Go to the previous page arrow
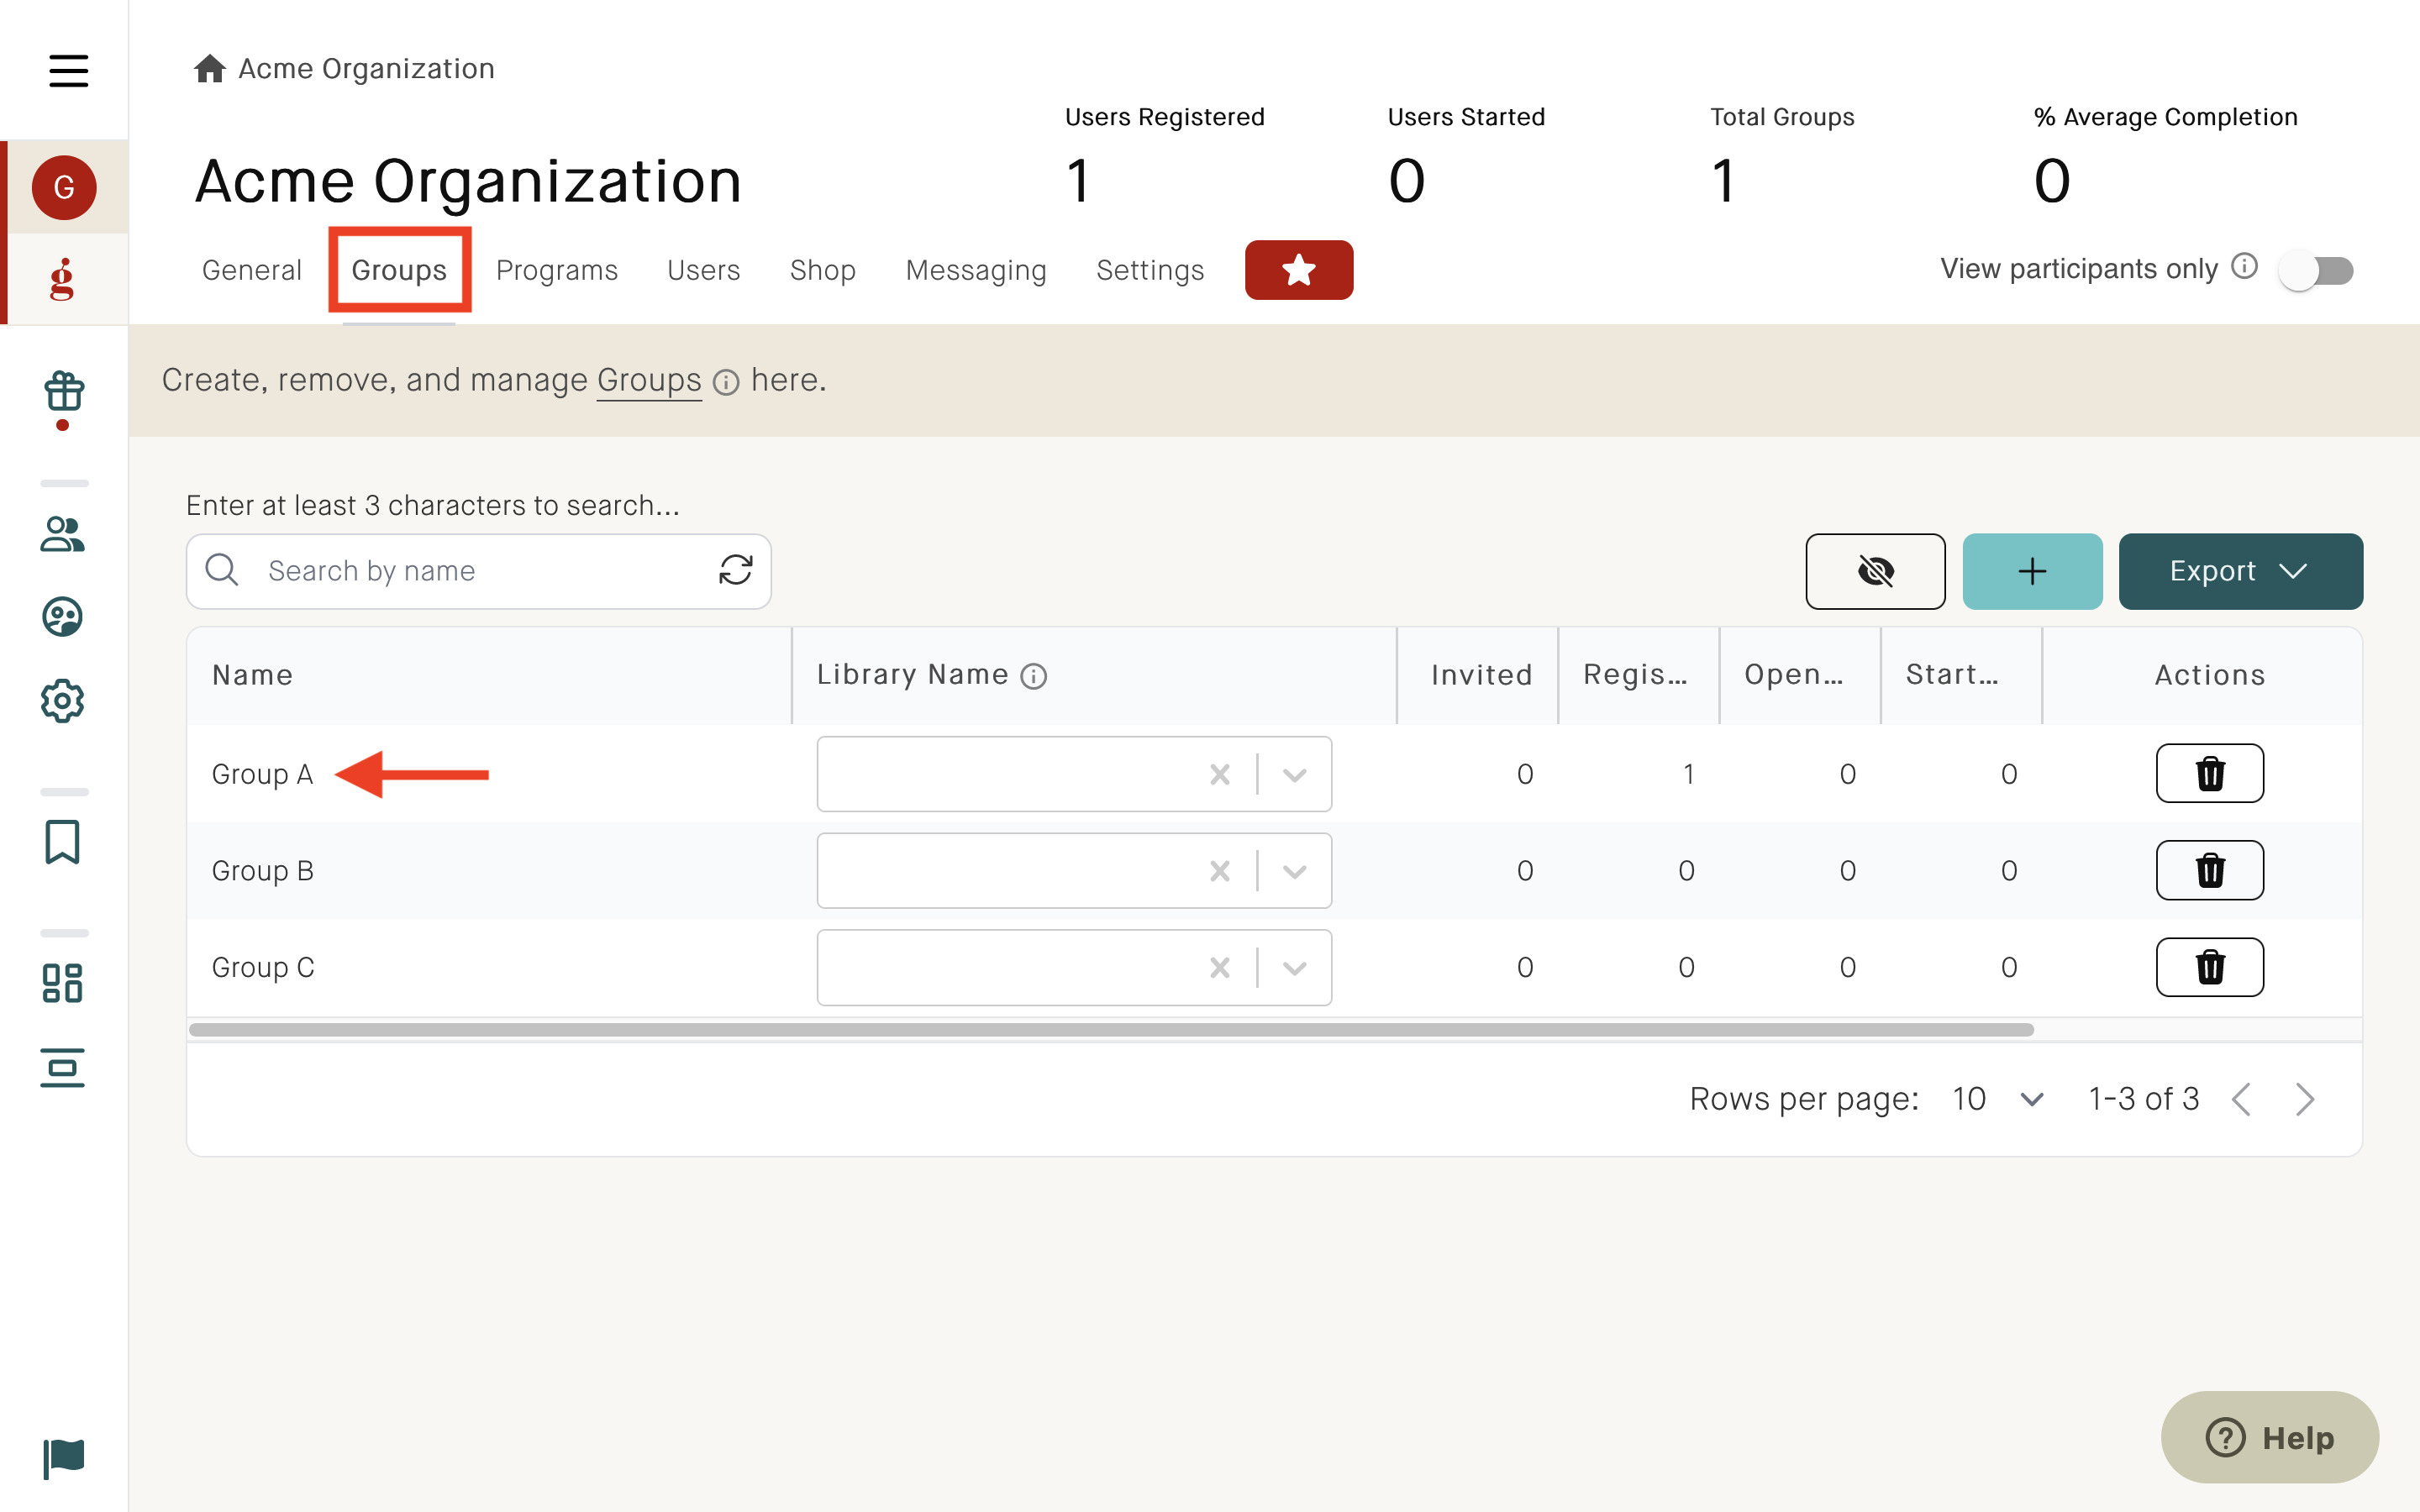This screenshot has width=2420, height=1512. point(2242,1099)
